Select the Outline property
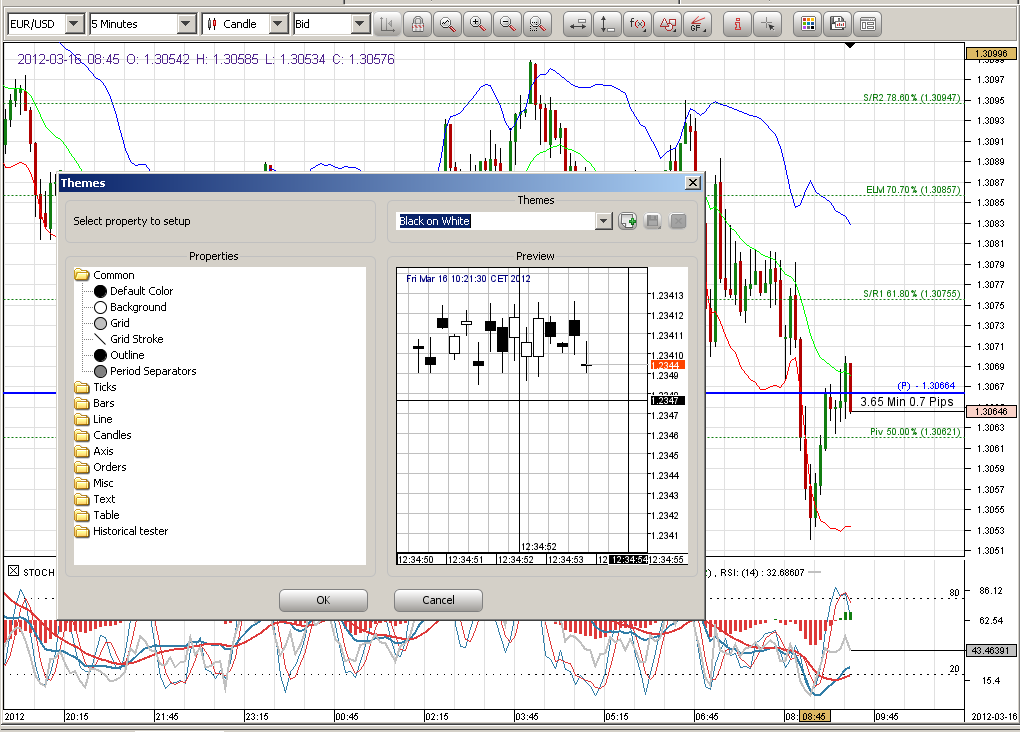1020x732 pixels. [x=119, y=355]
